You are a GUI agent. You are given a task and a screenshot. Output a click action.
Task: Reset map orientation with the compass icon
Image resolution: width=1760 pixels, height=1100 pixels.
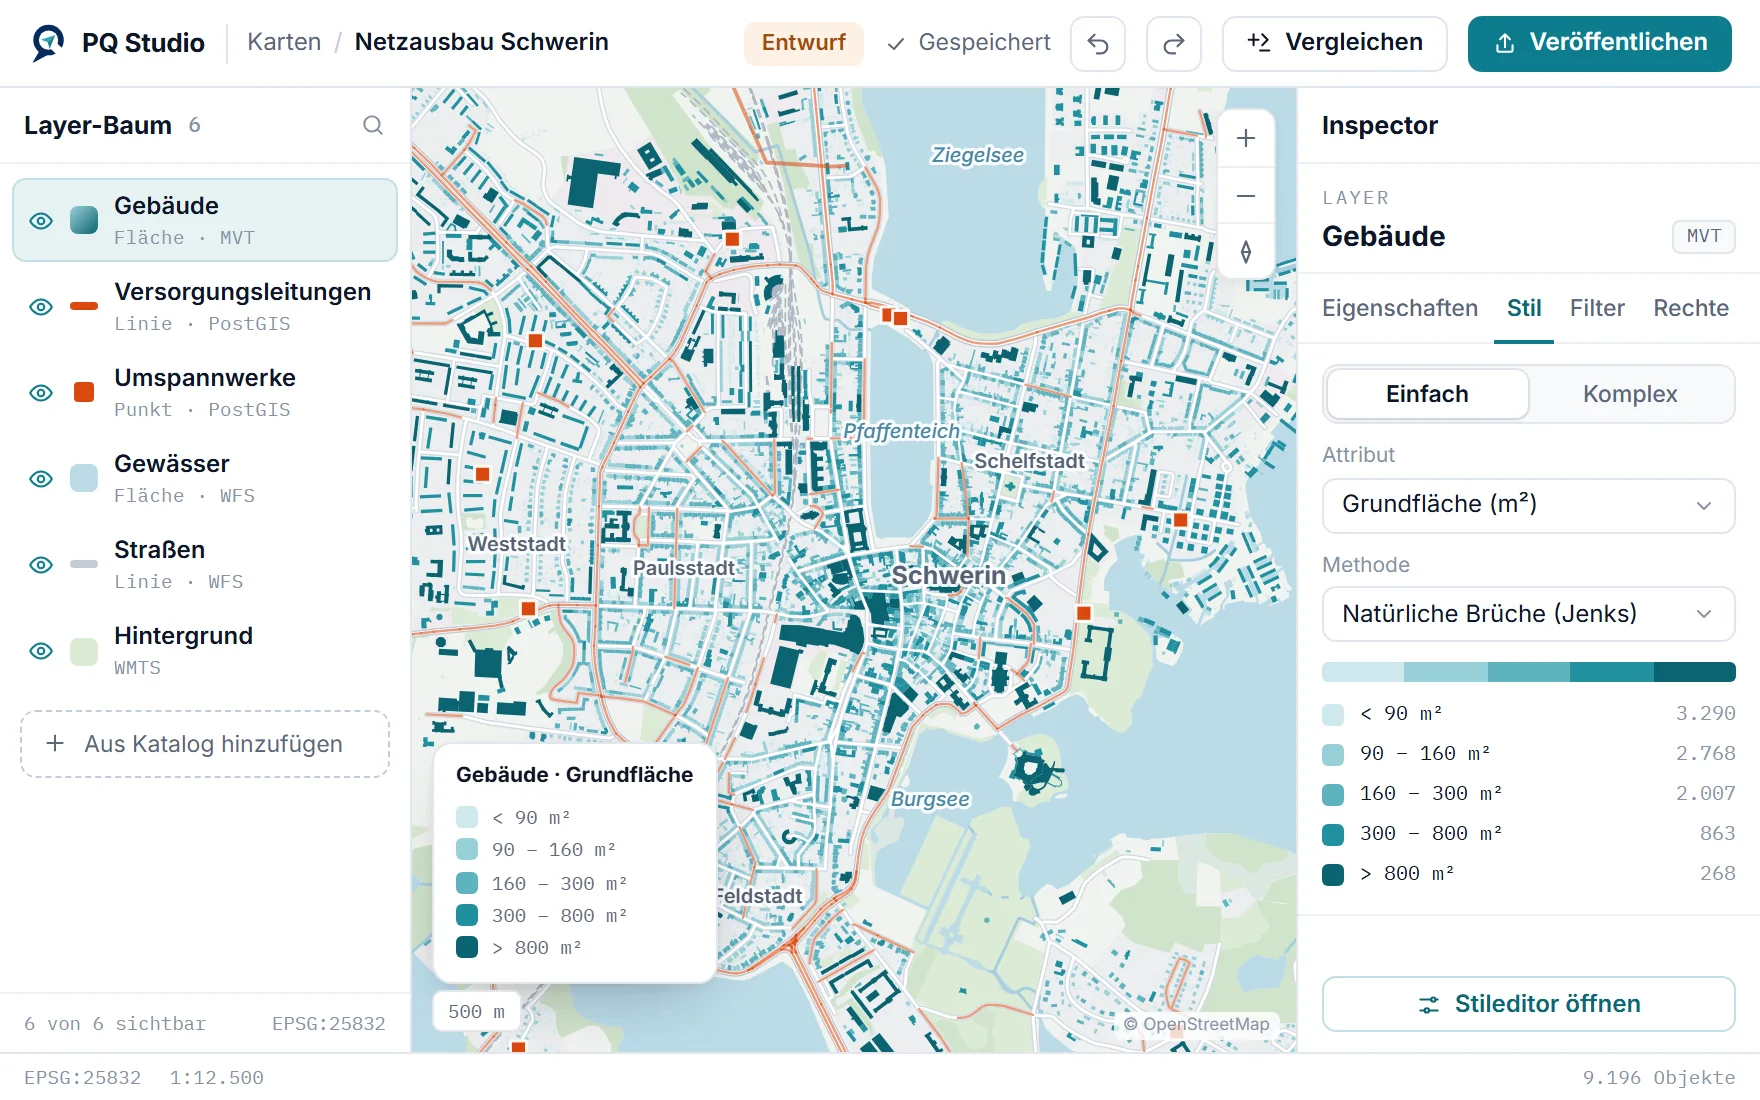[x=1246, y=251]
